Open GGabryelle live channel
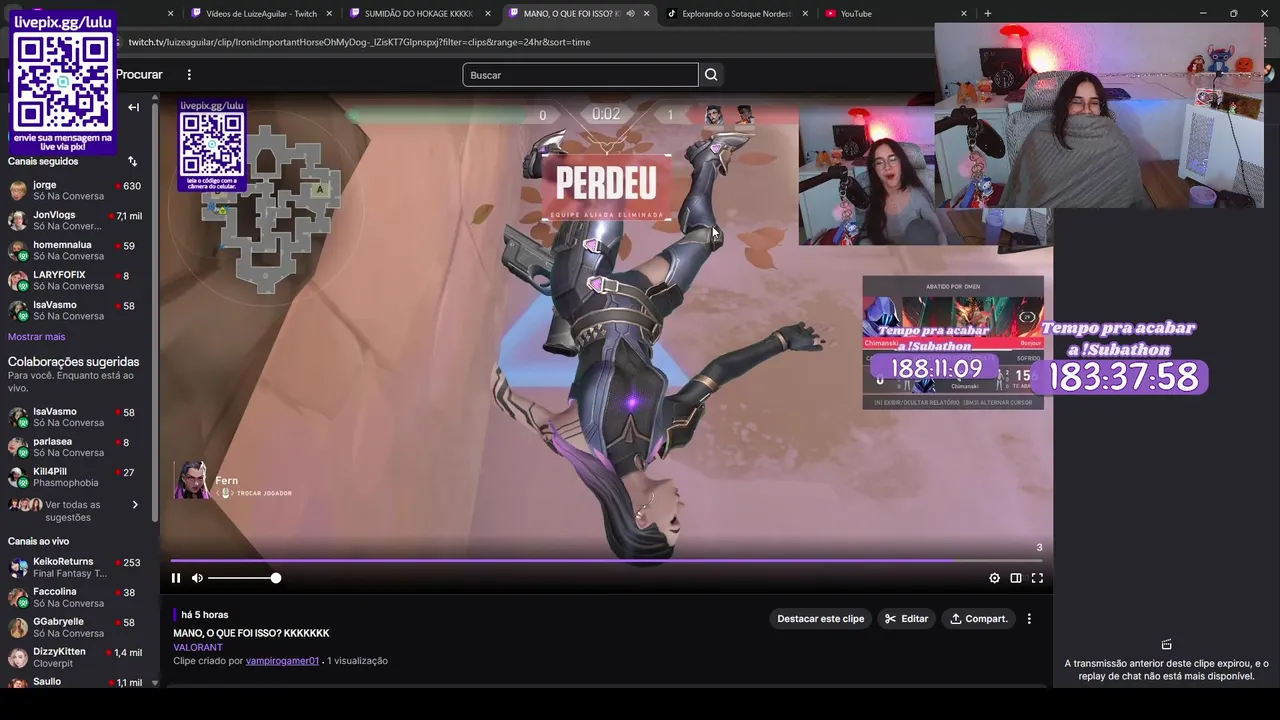1280x720 pixels. (75, 628)
